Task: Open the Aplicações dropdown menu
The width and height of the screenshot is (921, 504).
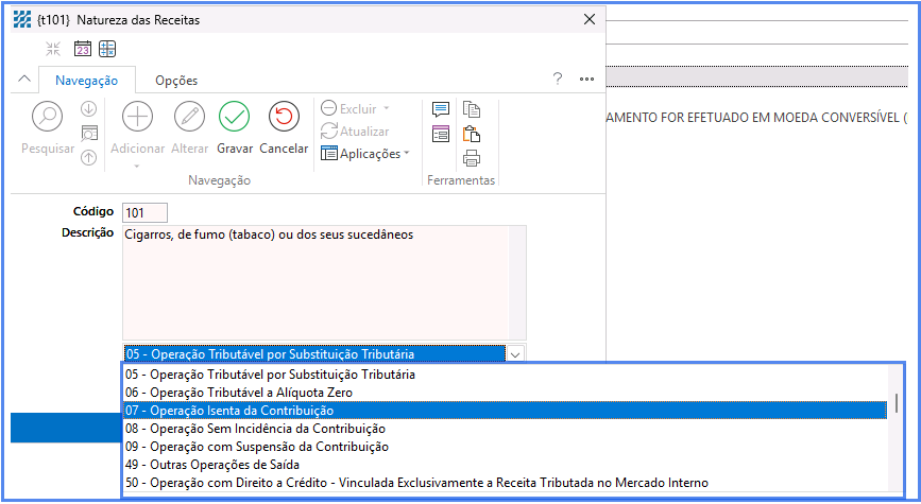Action: click(x=366, y=153)
